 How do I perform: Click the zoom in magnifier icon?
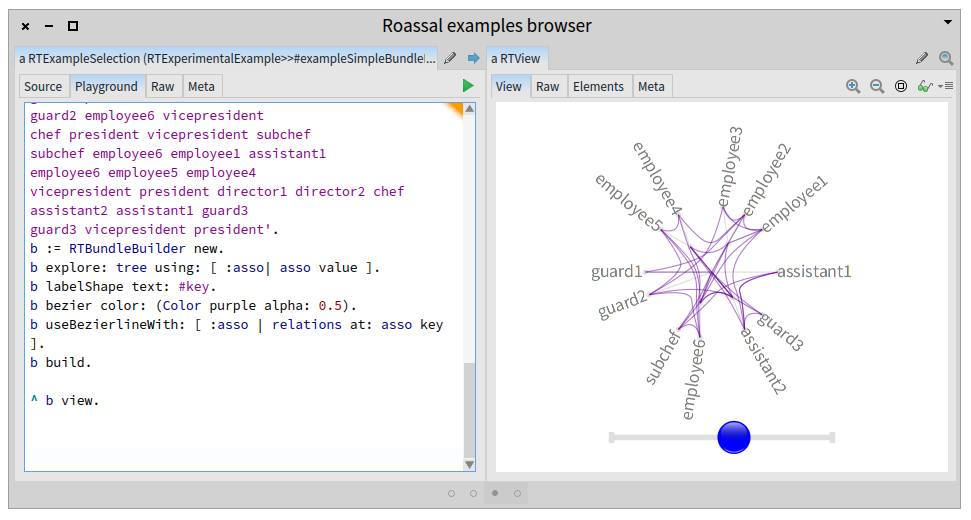(x=853, y=87)
